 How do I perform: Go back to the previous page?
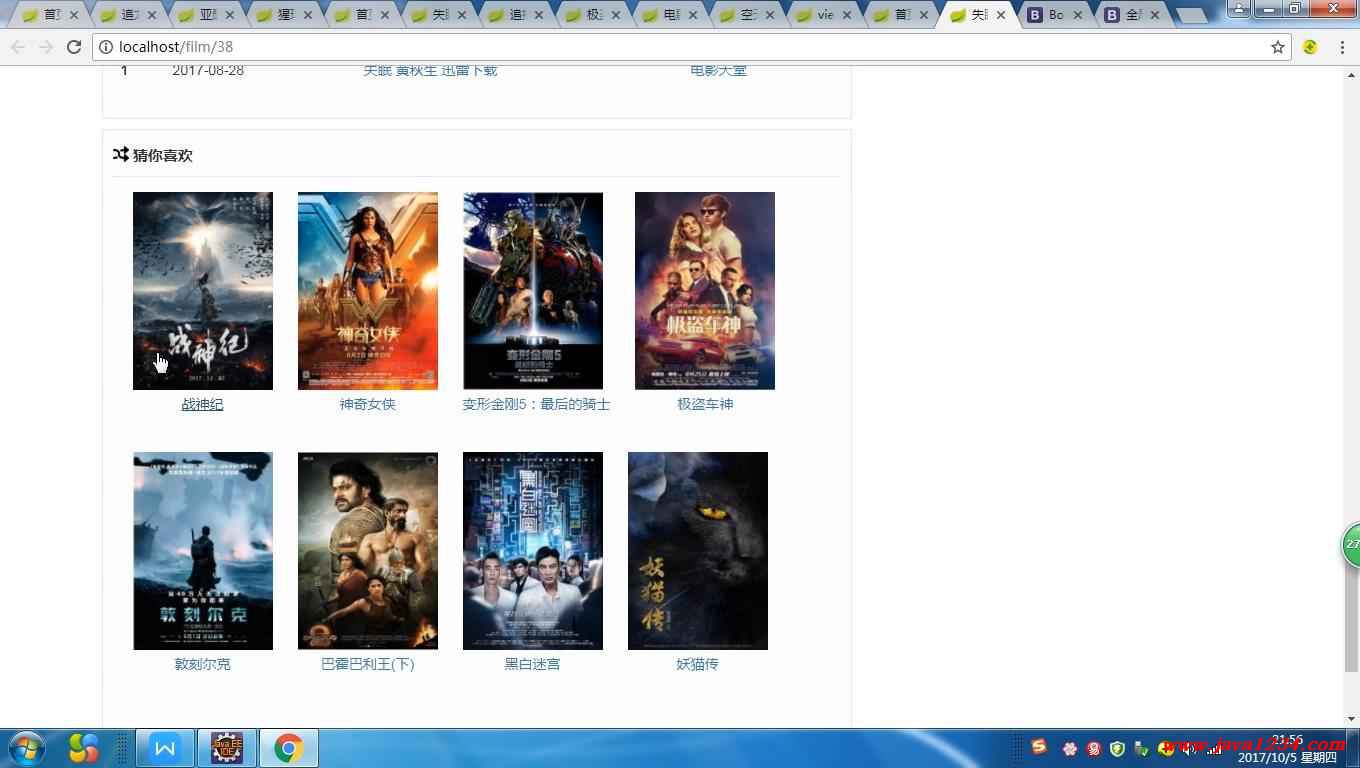tap(18, 47)
